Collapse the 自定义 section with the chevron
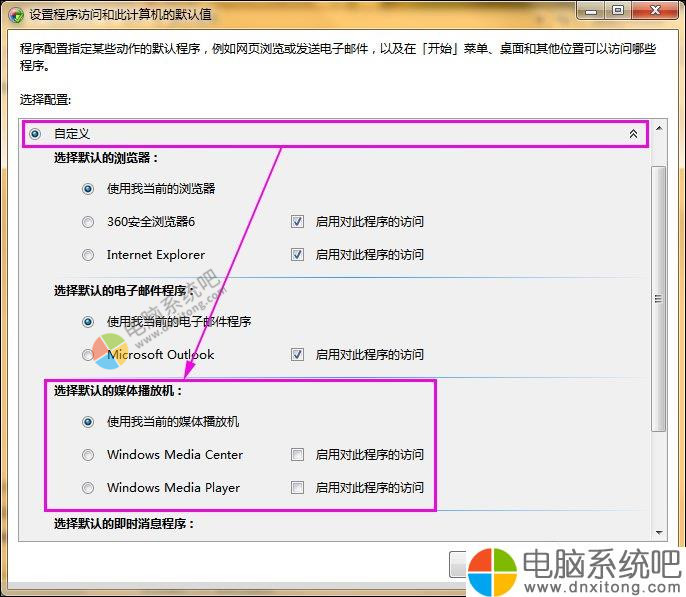Image resolution: width=686 pixels, height=597 pixels. [x=632, y=133]
